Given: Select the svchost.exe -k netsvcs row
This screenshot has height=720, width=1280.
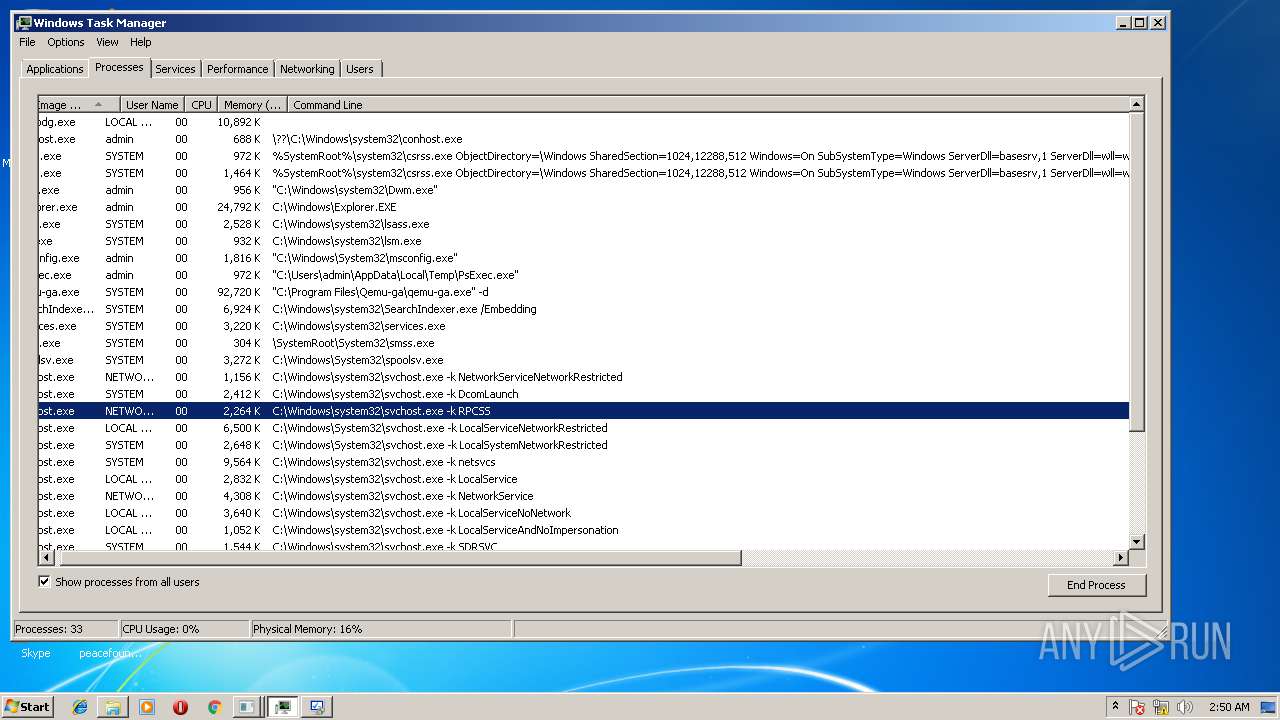Looking at the screenshot, I should pyautogui.click(x=583, y=462).
